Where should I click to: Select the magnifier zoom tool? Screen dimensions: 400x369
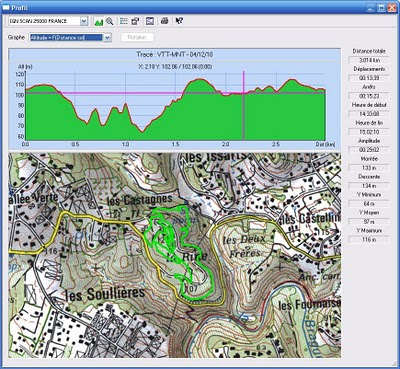point(109,21)
